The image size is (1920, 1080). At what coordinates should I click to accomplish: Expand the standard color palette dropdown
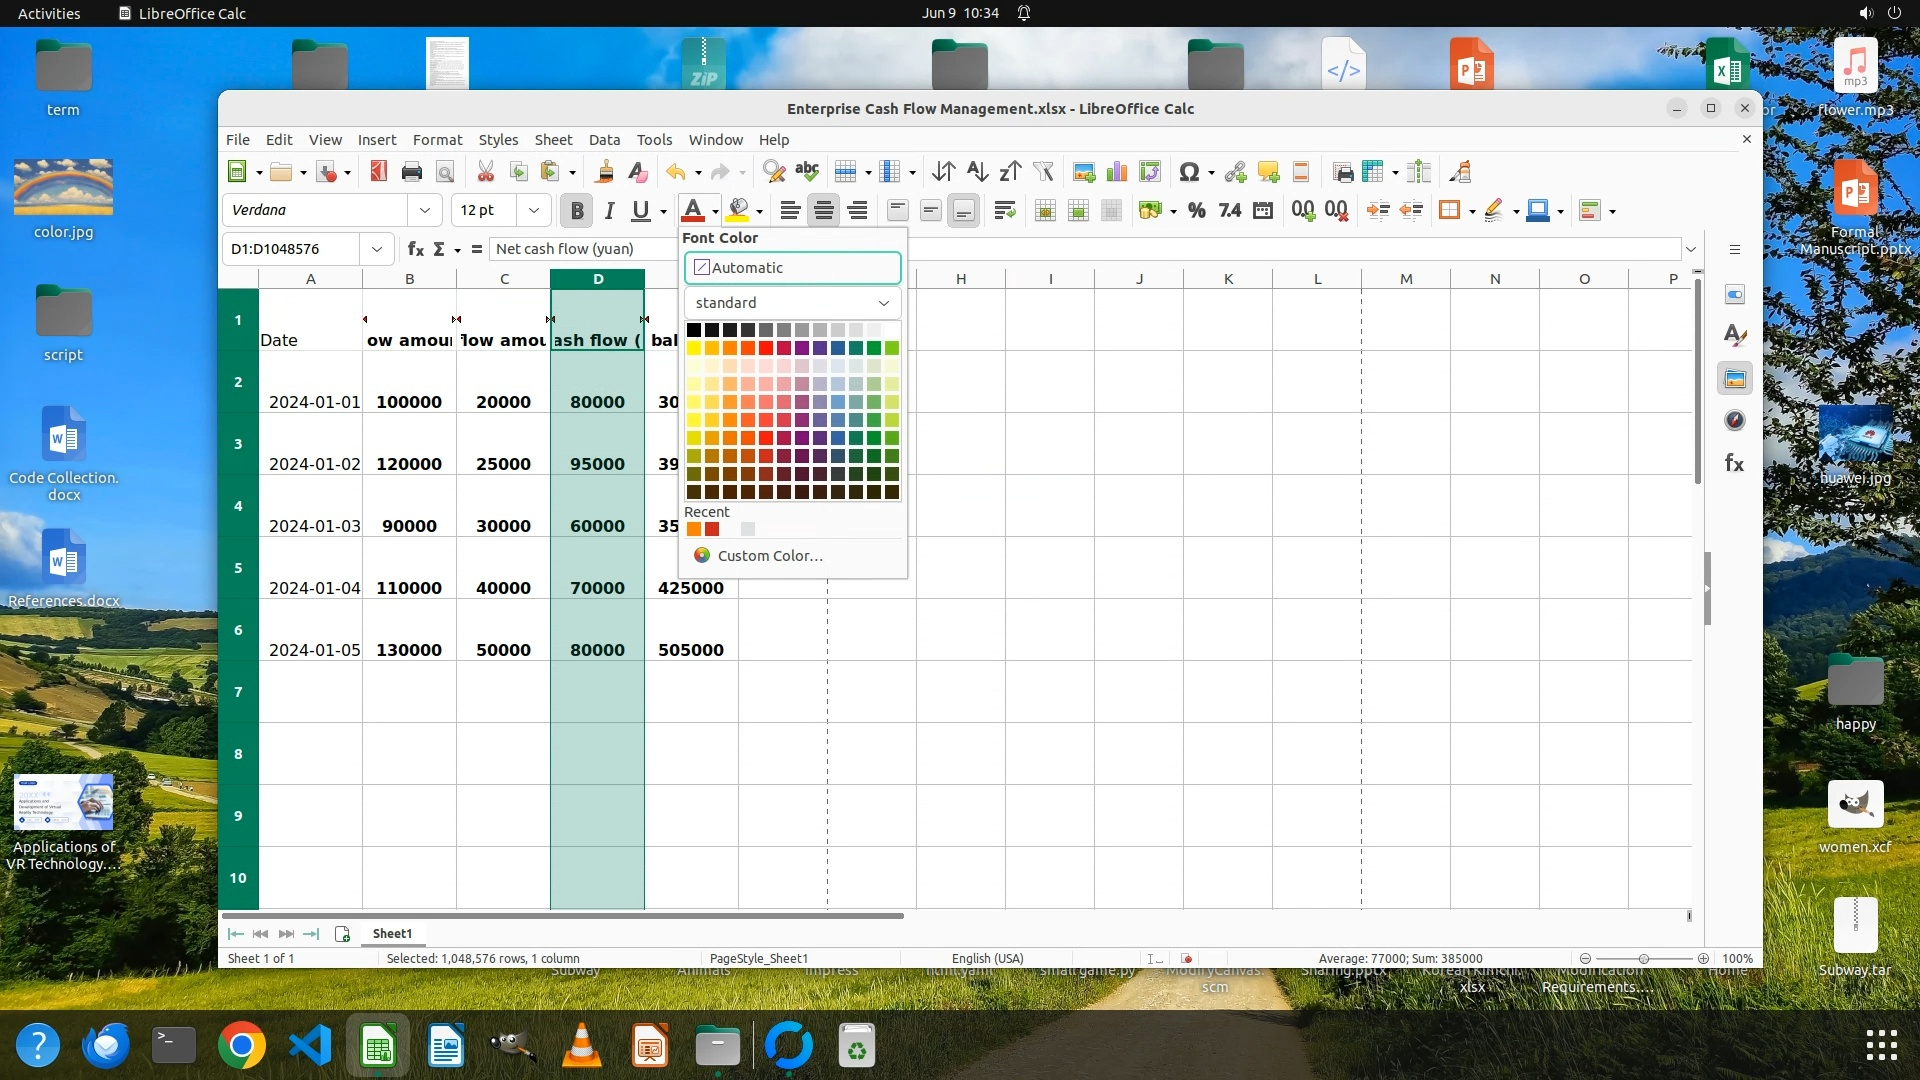(x=792, y=303)
